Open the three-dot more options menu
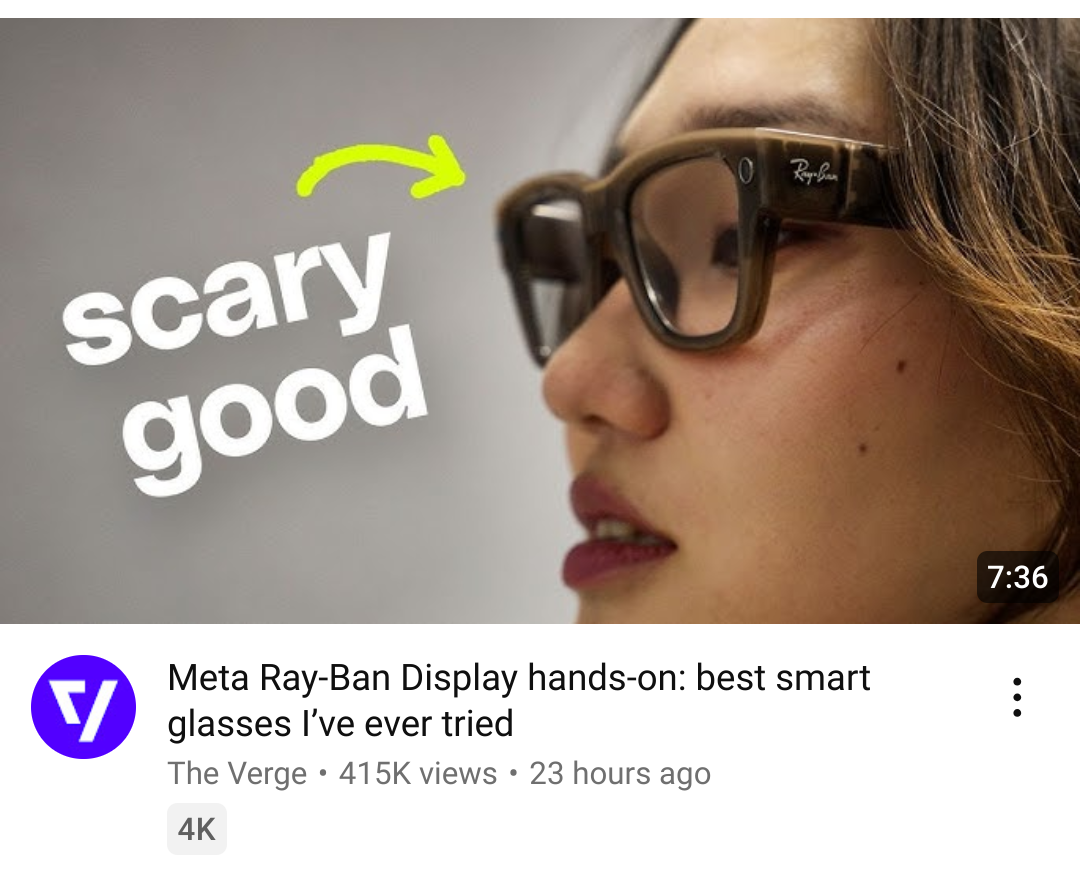The height and width of the screenshot is (872, 1080). tap(1017, 698)
